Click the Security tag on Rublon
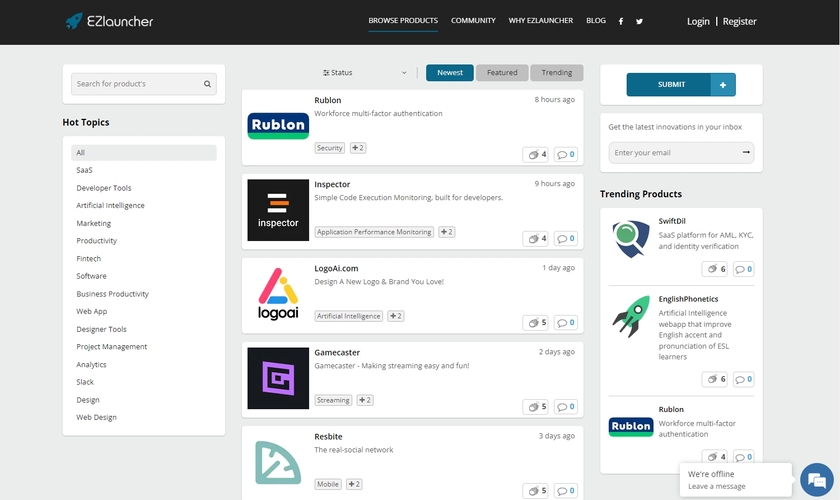 pos(329,148)
